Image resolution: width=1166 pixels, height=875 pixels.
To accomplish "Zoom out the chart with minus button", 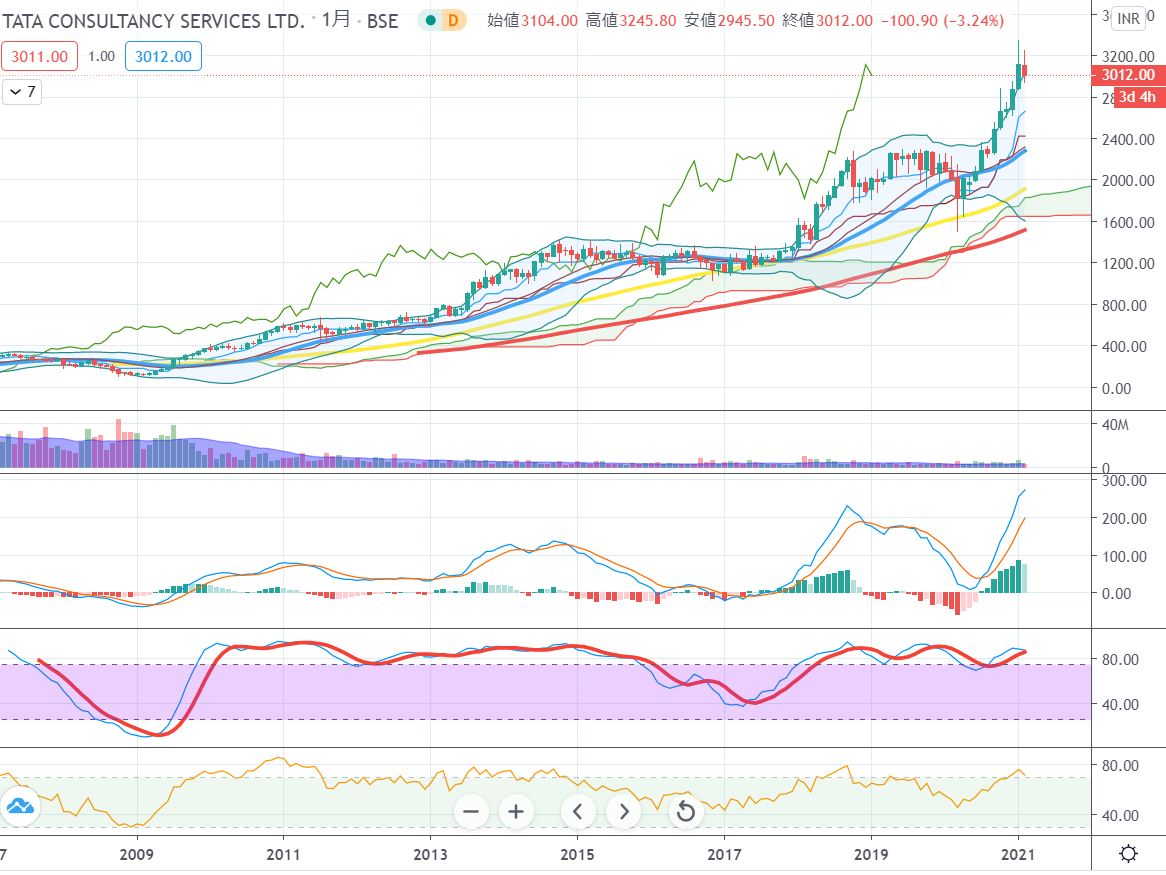I will [471, 811].
